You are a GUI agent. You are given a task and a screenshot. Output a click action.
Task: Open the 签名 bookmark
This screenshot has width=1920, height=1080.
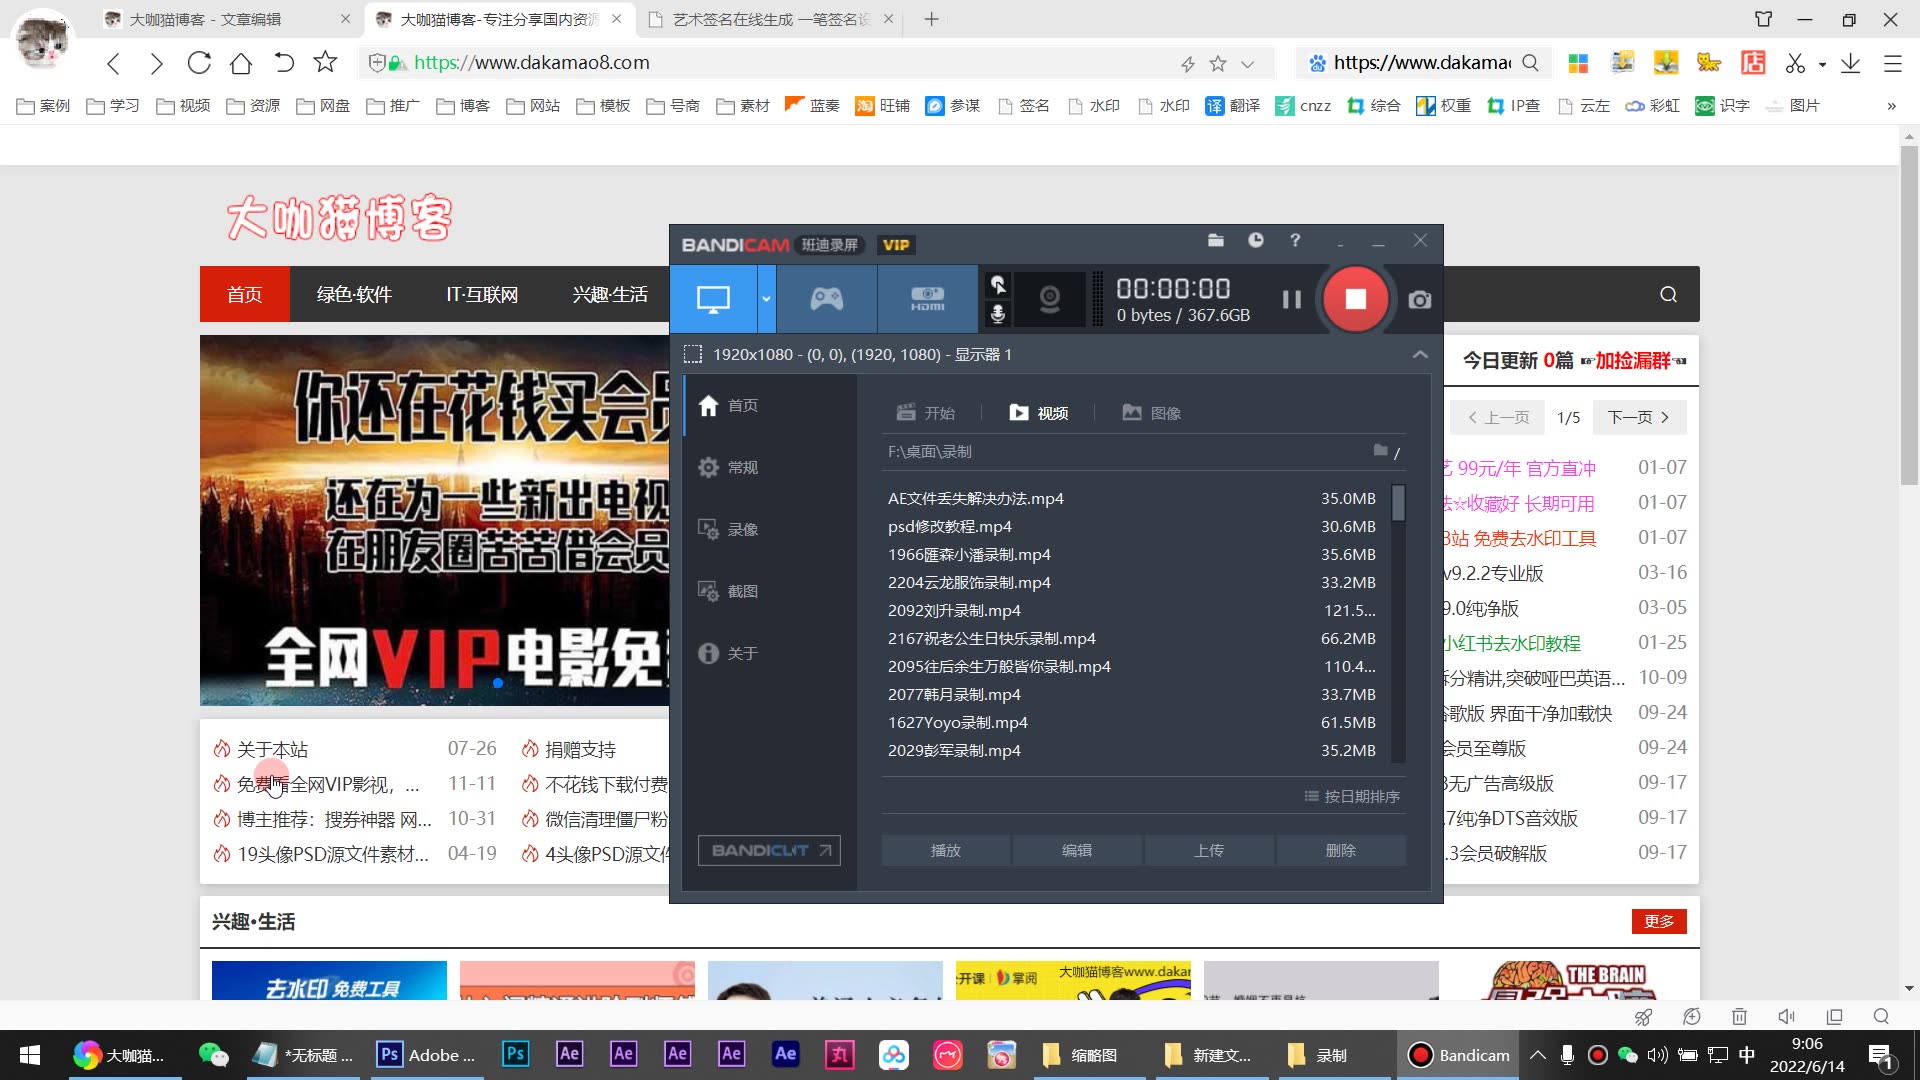1023,105
